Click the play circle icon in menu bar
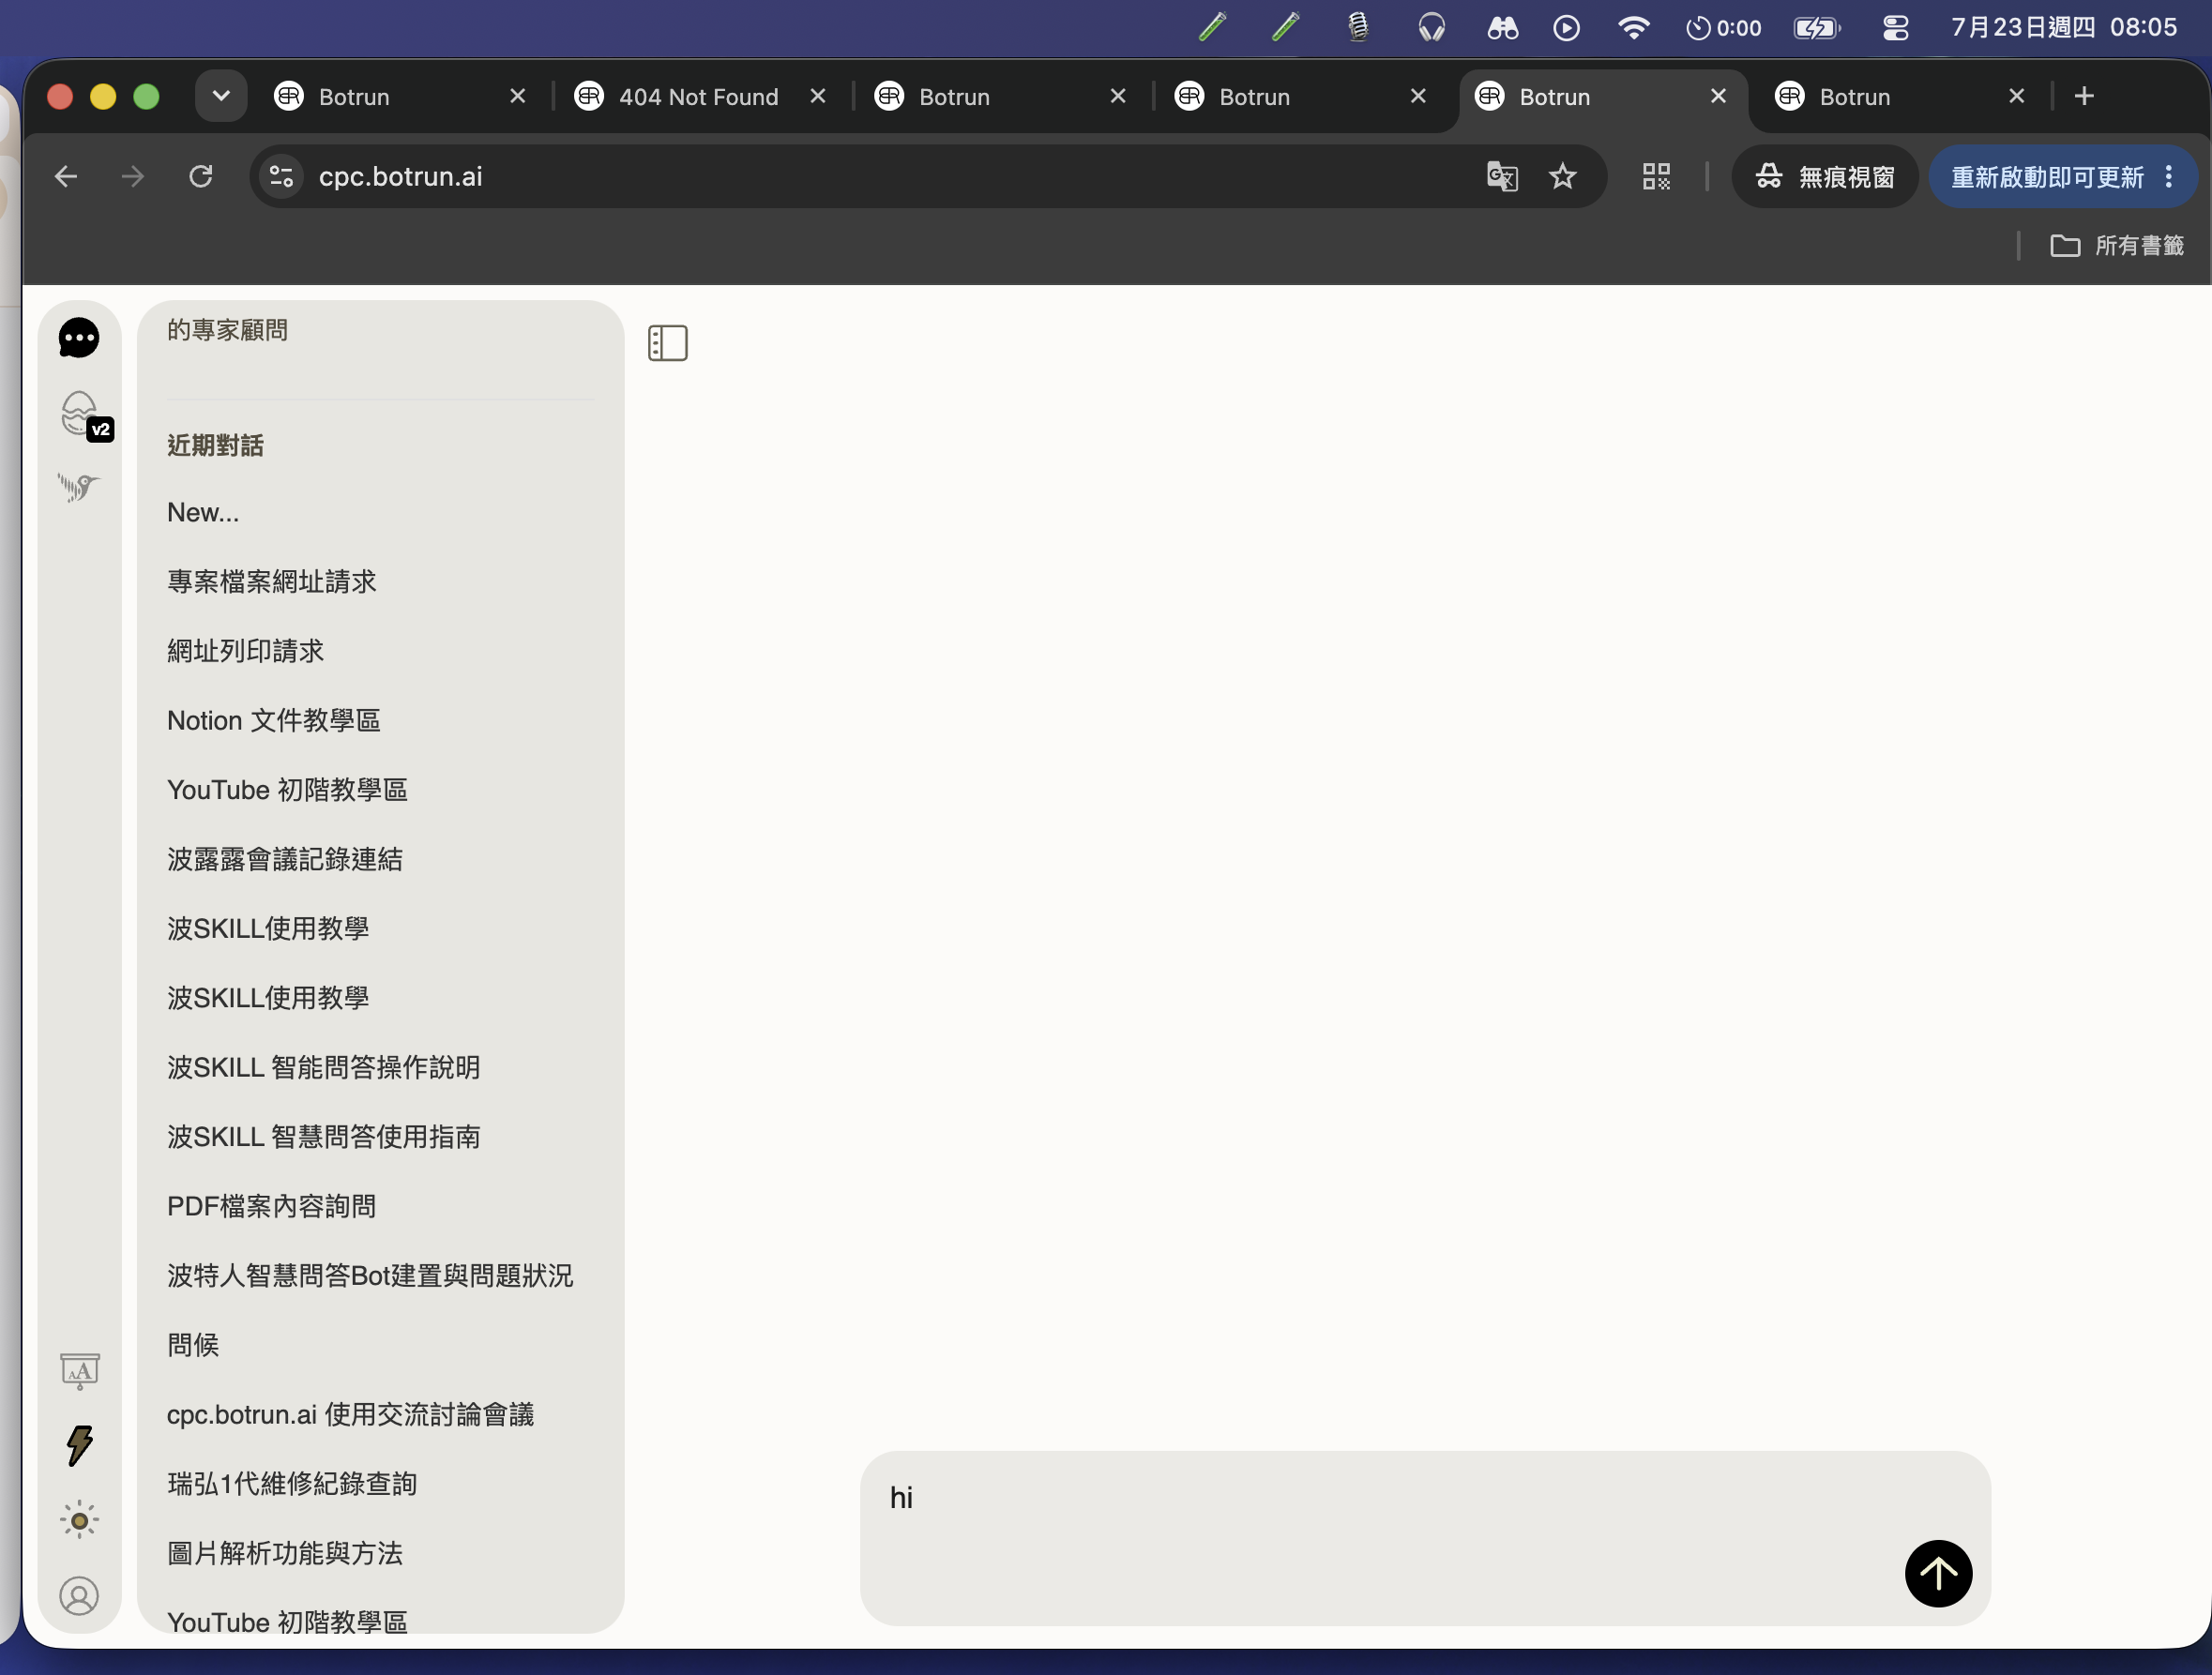The height and width of the screenshot is (1675, 2212). [1566, 28]
